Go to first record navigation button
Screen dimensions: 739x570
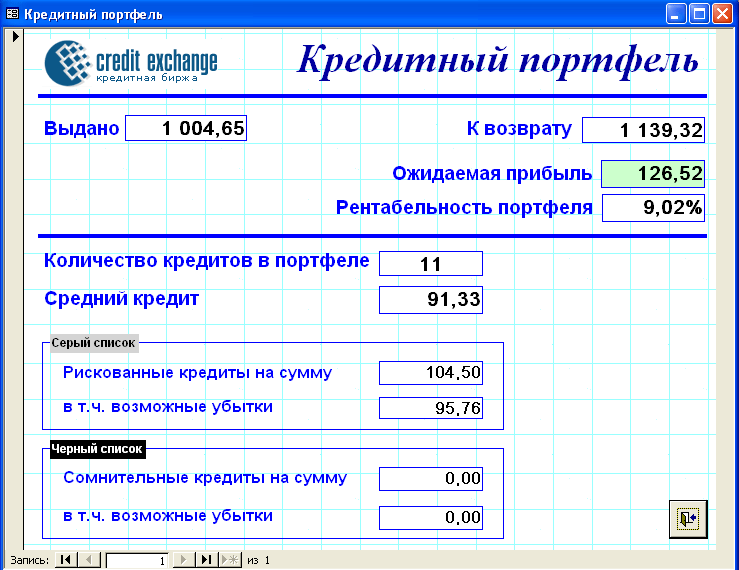click(66, 560)
